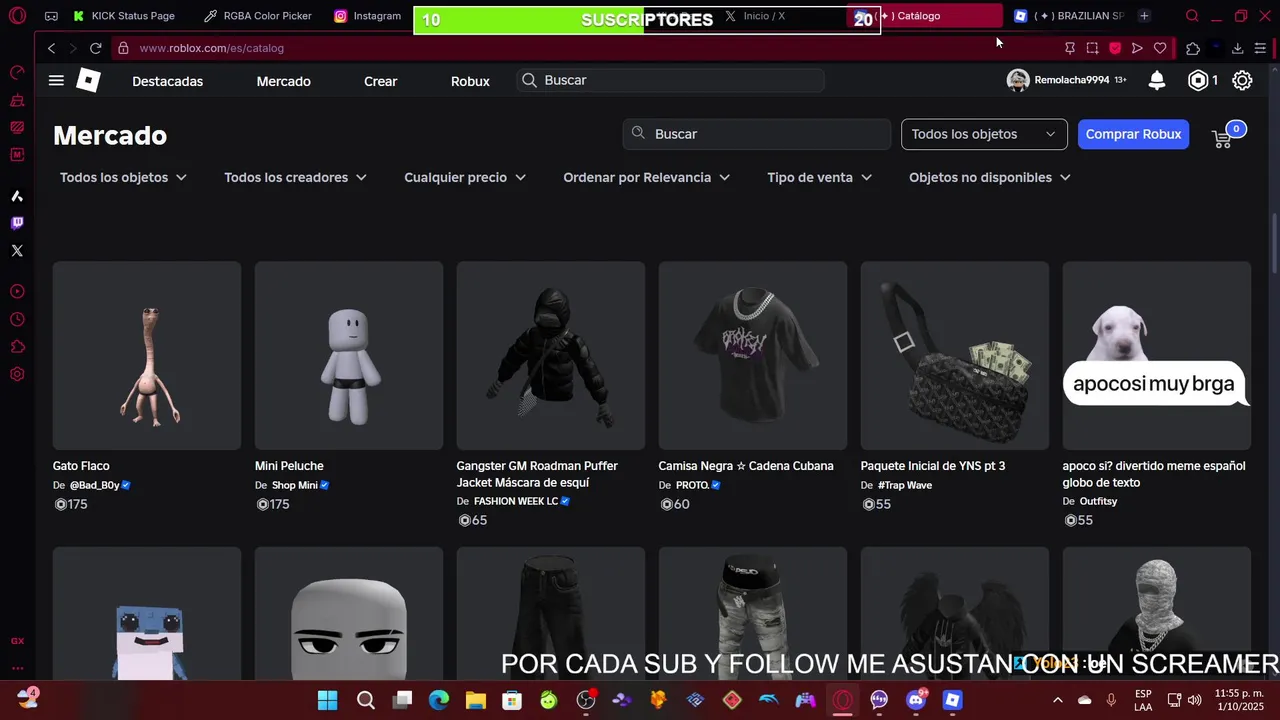Open Todos los objetos search category combo
The height and width of the screenshot is (720, 1280).
pos(984,134)
